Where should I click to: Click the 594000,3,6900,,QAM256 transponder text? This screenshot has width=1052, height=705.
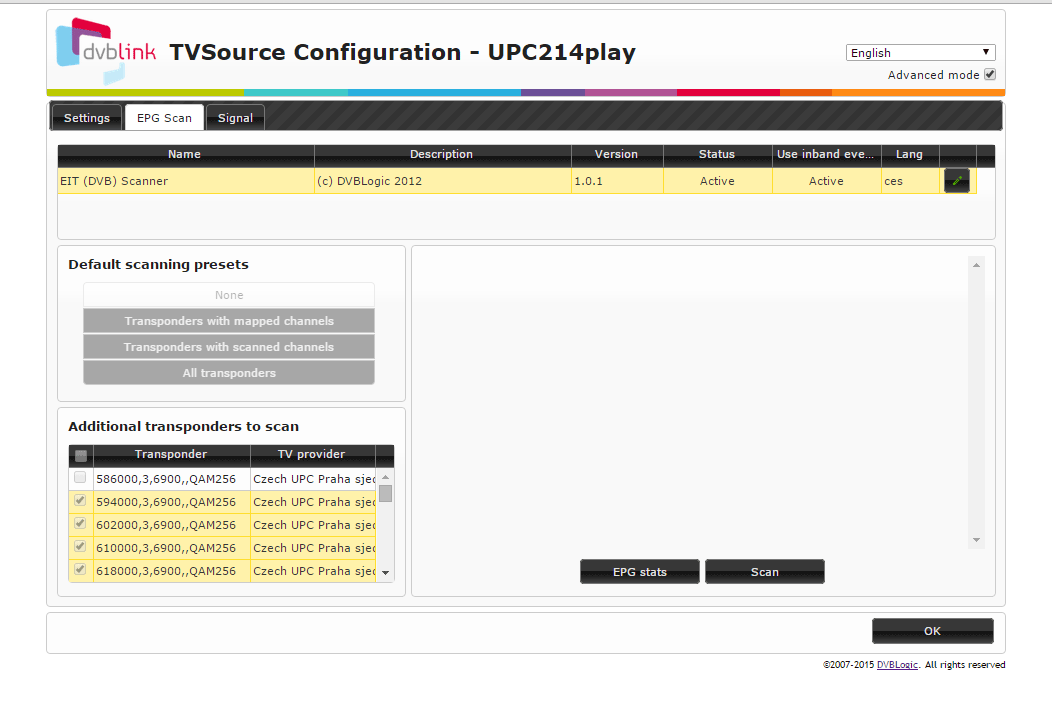(166, 502)
